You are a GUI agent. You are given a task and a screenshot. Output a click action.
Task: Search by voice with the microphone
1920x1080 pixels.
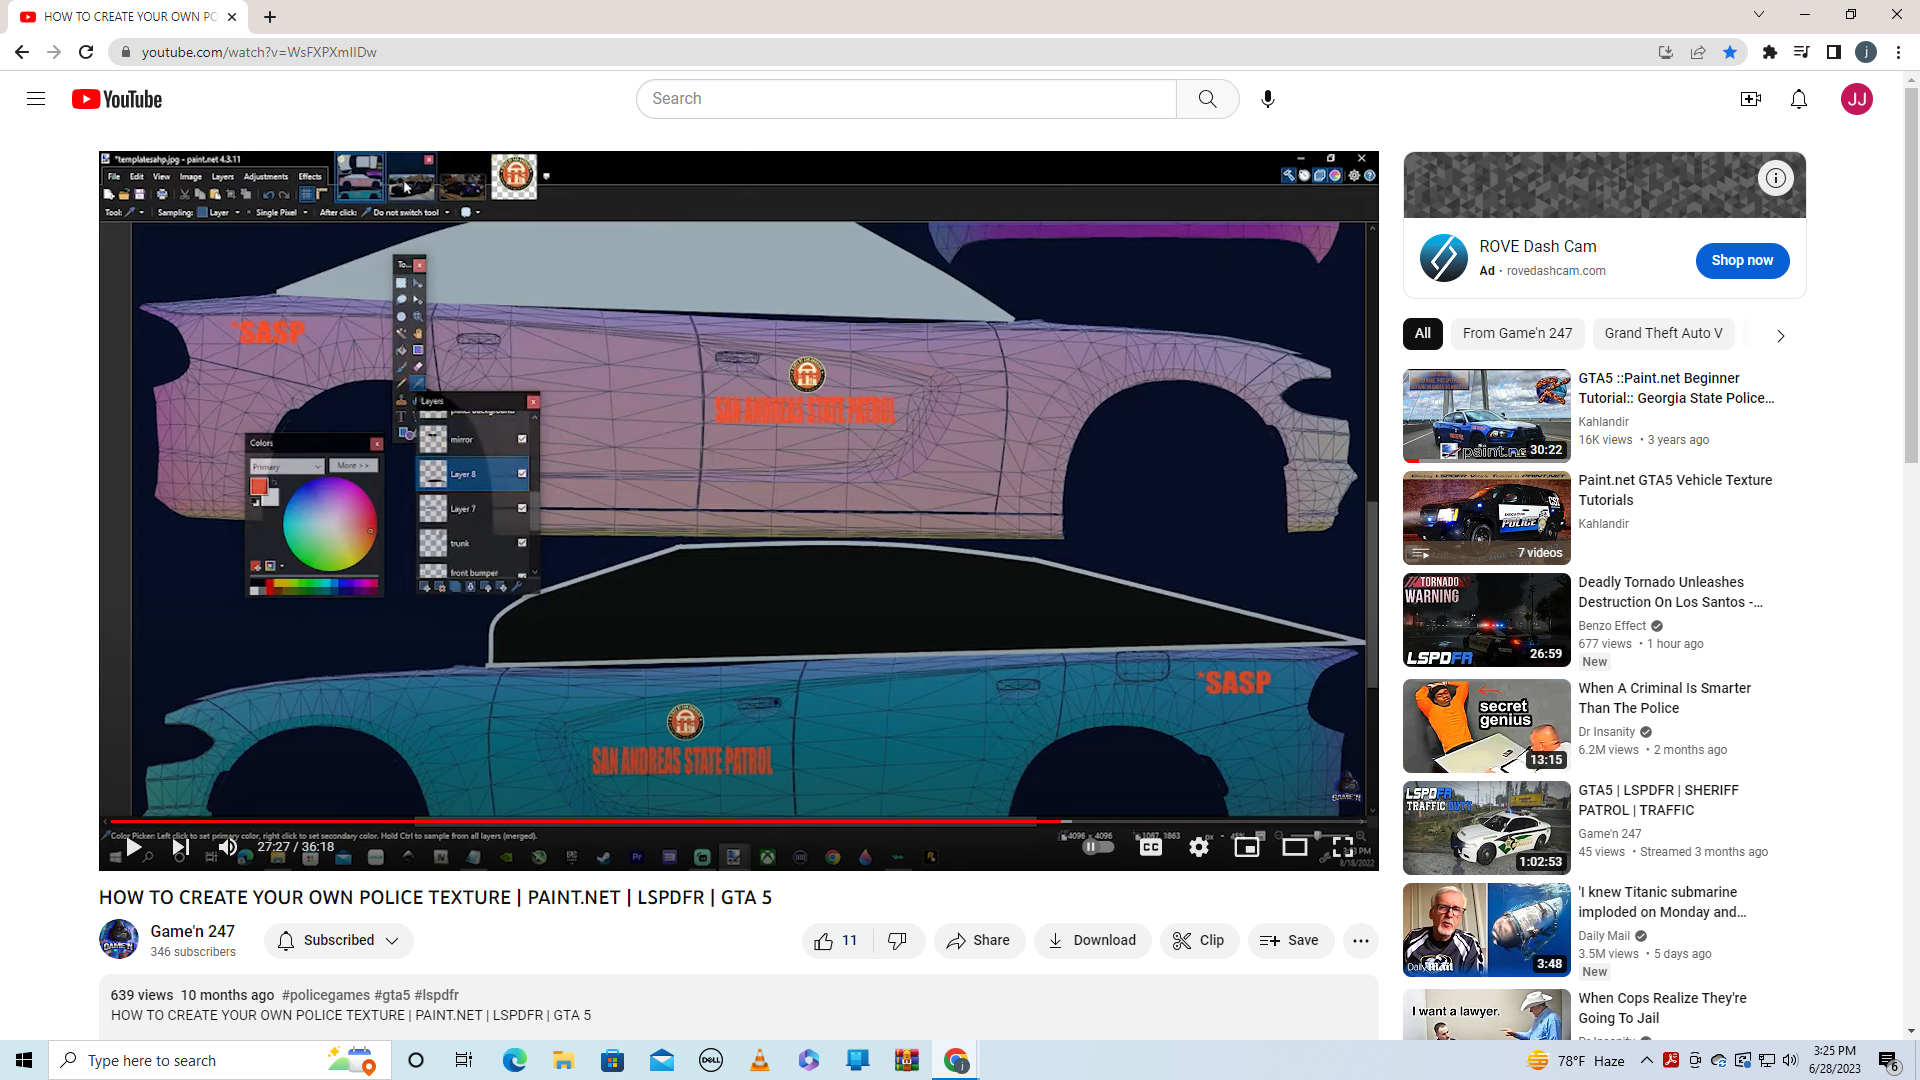[1268, 99]
